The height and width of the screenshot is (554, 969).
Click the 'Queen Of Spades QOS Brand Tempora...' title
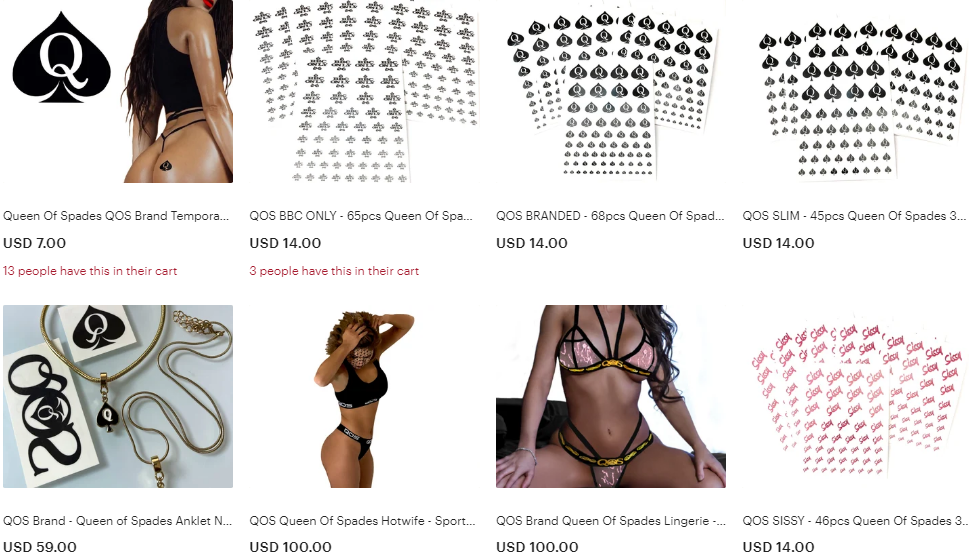(x=116, y=216)
